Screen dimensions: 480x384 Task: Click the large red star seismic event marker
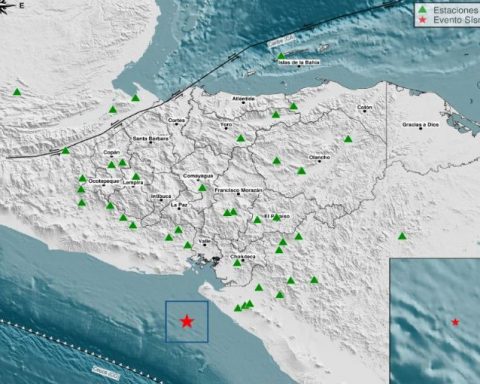[187, 321]
